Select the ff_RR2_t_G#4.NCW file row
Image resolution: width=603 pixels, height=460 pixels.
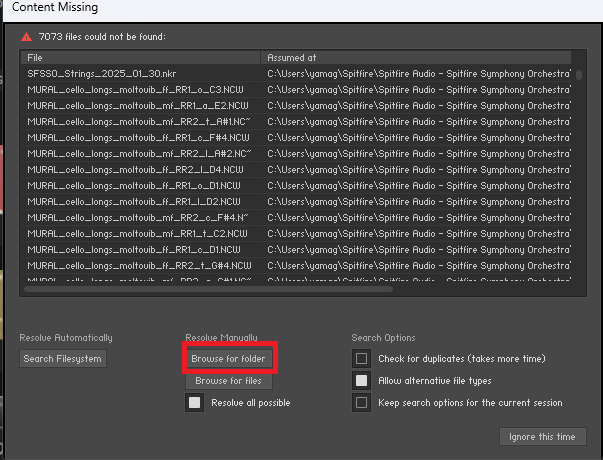pos(140,265)
